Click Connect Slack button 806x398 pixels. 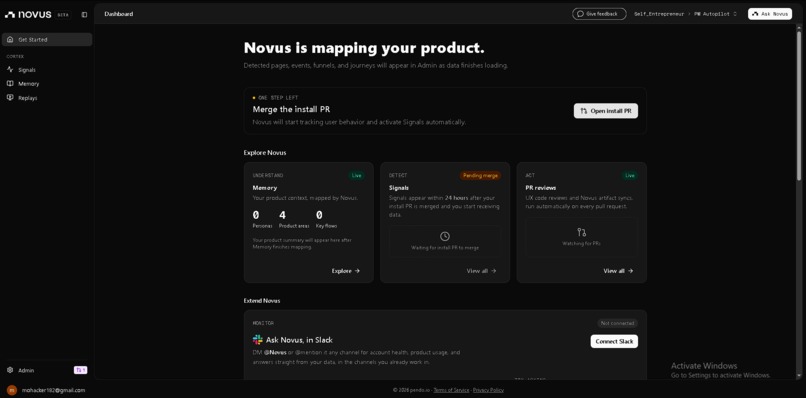(614, 341)
